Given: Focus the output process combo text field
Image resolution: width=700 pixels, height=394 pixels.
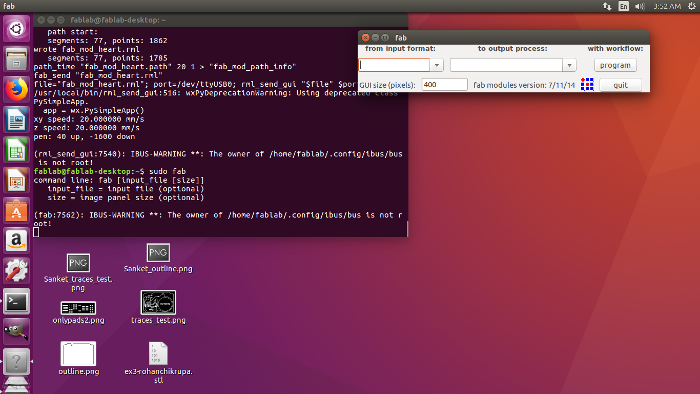Looking at the screenshot, I should (x=506, y=65).
